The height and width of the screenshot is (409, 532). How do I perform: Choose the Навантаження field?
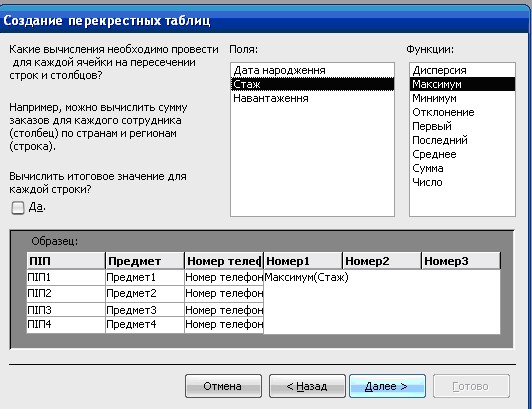coord(312,98)
